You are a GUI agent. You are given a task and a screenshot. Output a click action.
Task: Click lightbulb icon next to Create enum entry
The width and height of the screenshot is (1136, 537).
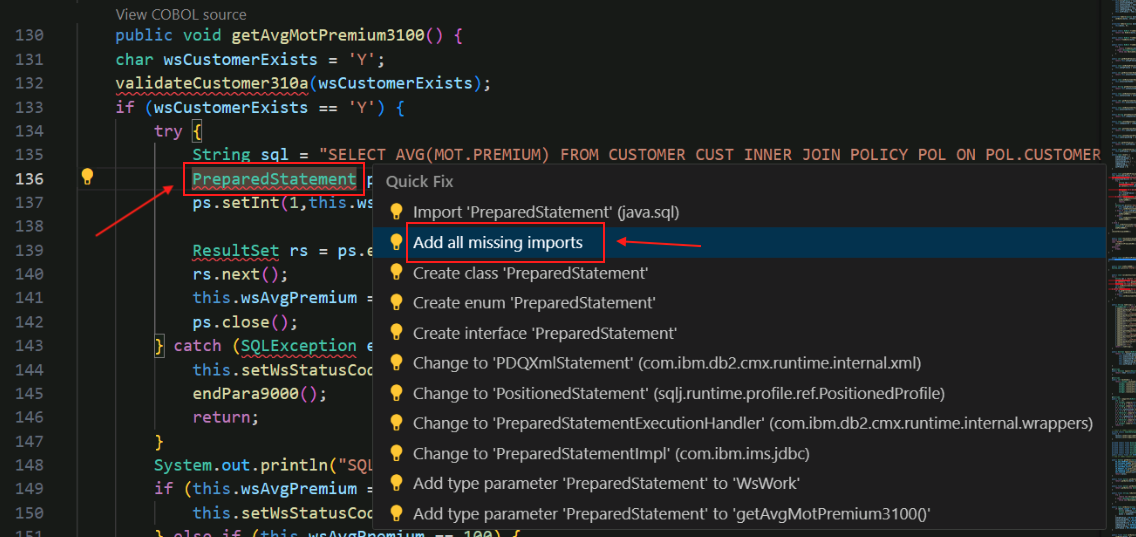click(x=396, y=302)
